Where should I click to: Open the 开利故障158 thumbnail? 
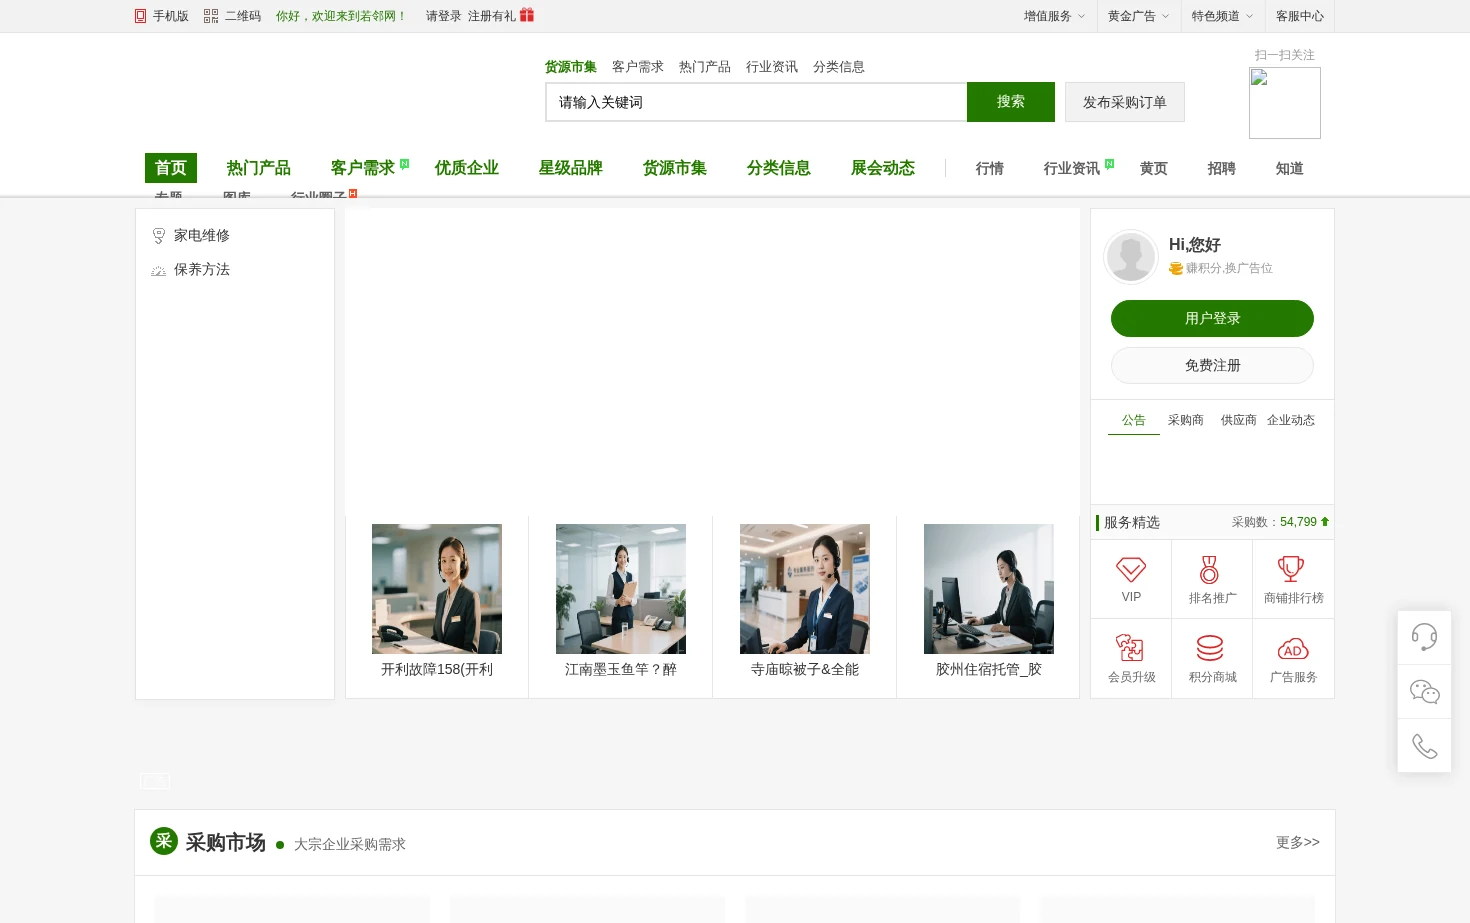(x=437, y=589)
